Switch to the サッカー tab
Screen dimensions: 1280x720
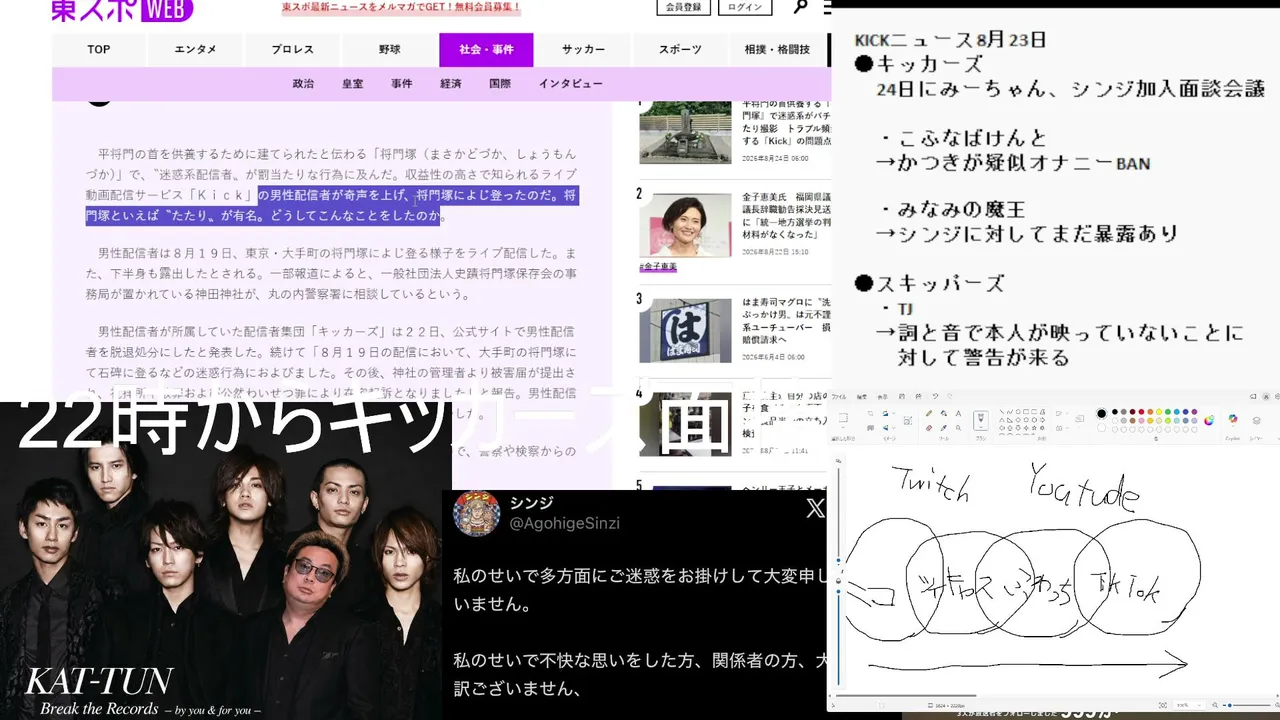[583, 50]
